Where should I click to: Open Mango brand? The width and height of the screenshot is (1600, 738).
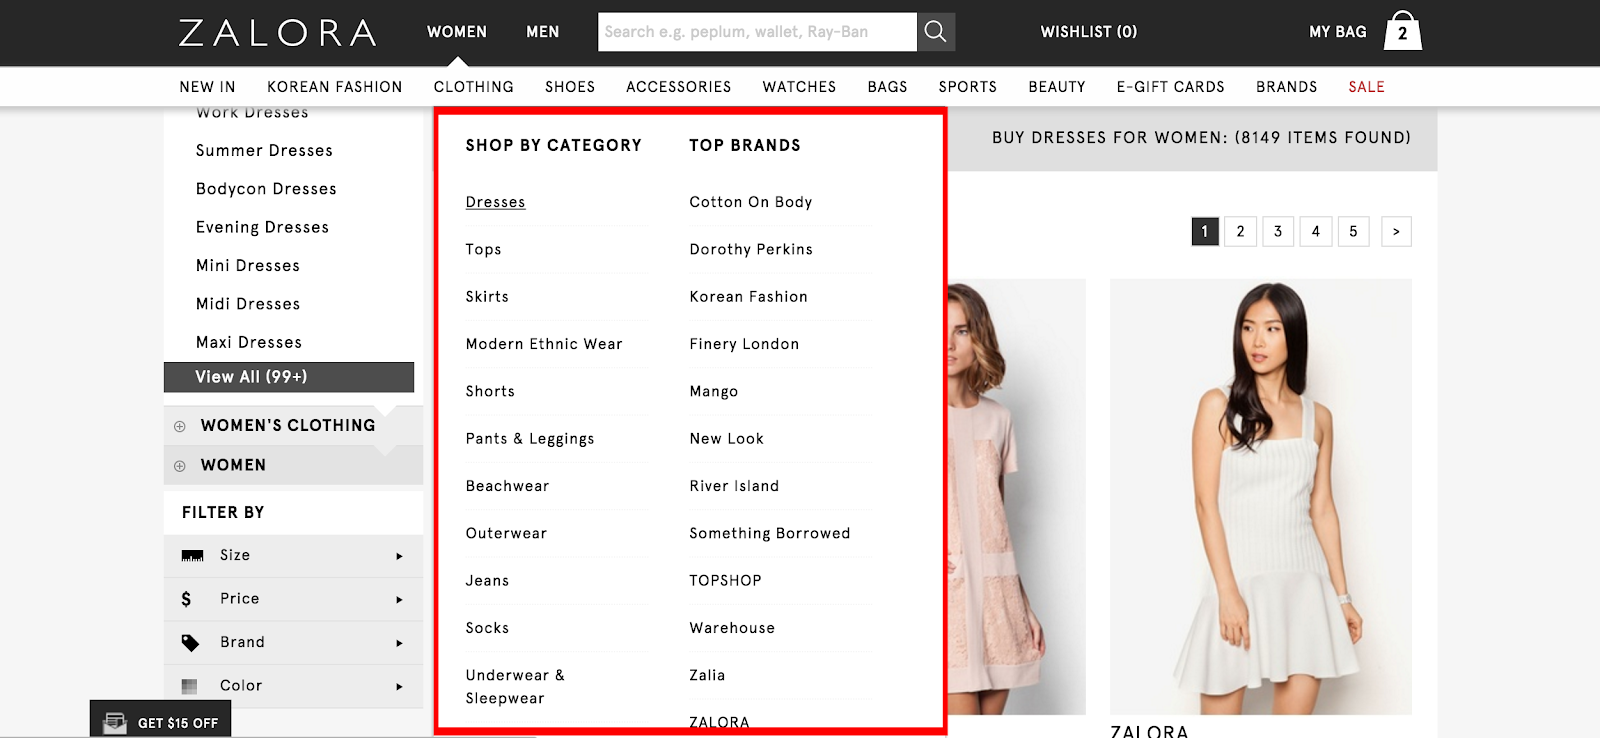coord(714,392)
